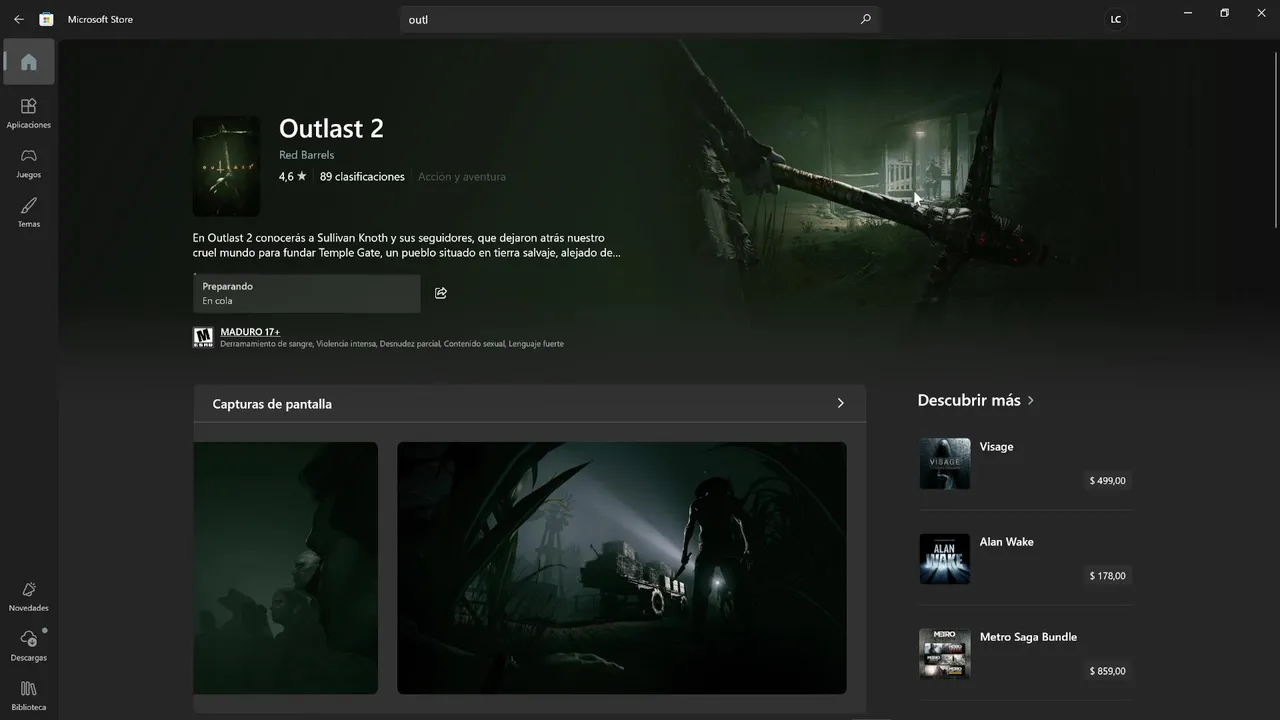The height and width of the screenshot is (720, 1280).
Task: Restore down the Microsoft Store window
Action: tap(1224, 13)
